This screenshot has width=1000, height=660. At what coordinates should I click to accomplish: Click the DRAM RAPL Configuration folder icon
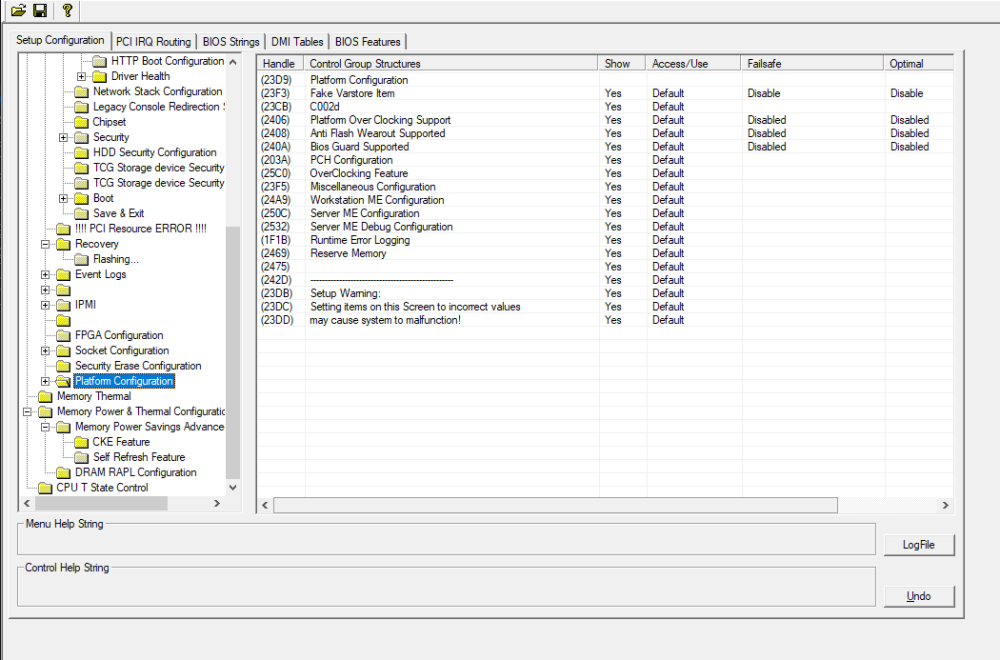pyautogui.click(x=64, y=473)
